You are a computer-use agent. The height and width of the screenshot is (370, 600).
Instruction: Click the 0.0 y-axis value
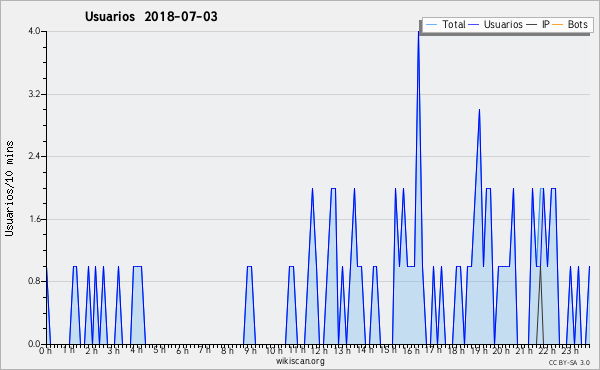point(34,344)
